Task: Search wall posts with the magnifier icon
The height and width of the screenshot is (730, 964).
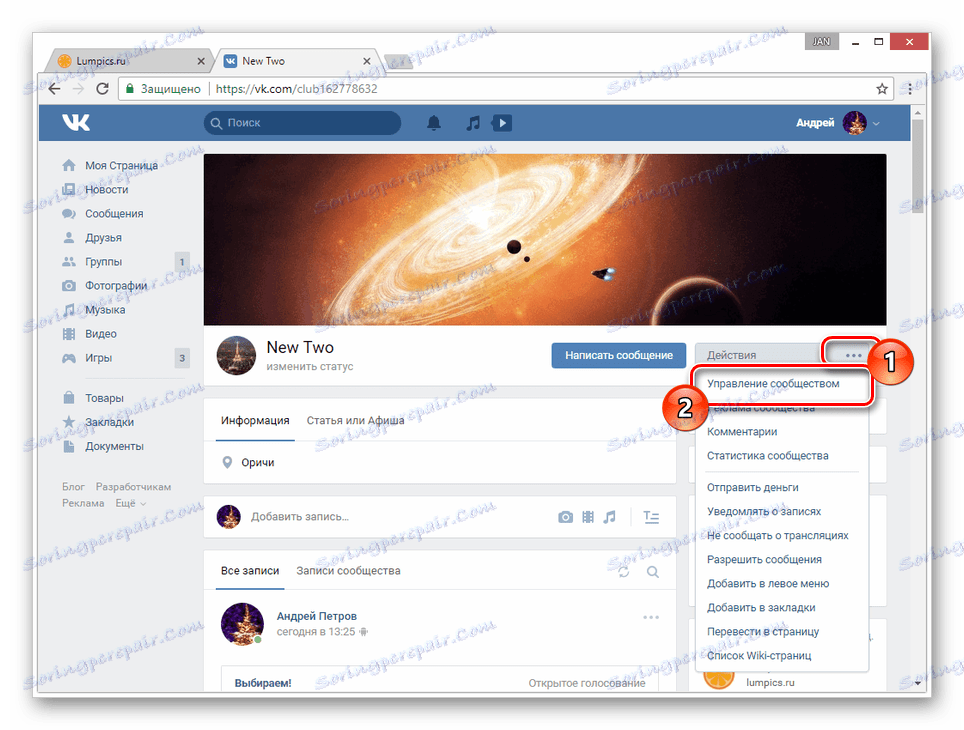Action: (x=652, y=572)
